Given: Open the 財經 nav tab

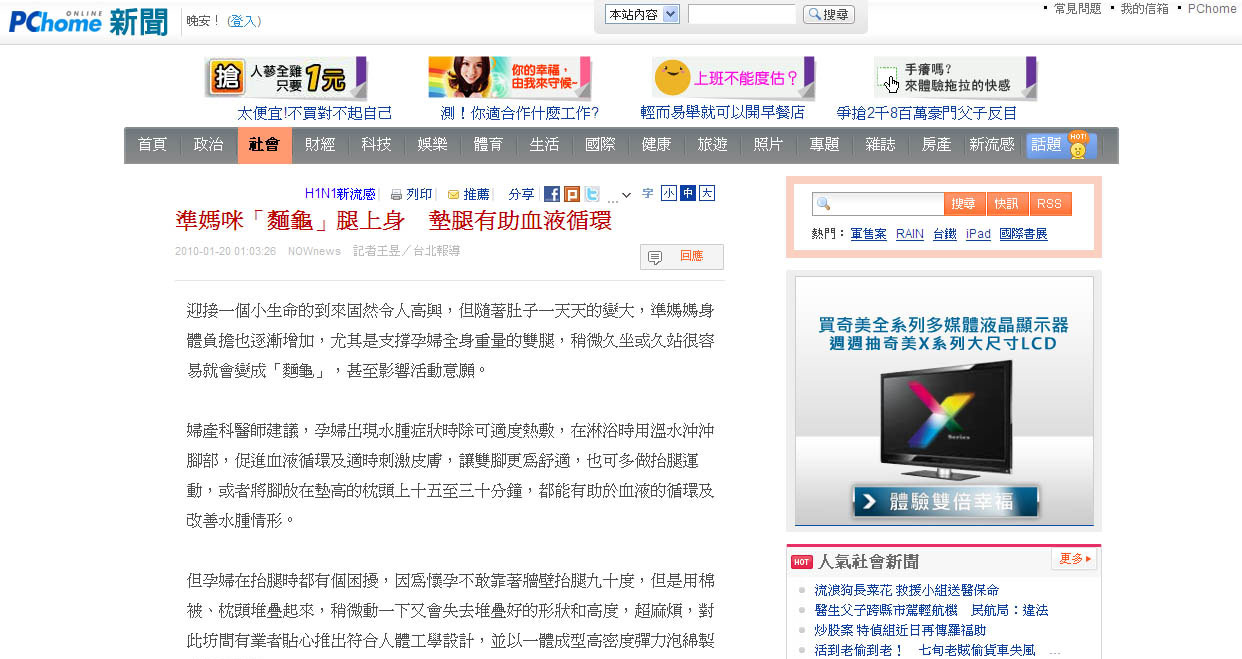Looking at the screenshot, I should pos(320,145).
